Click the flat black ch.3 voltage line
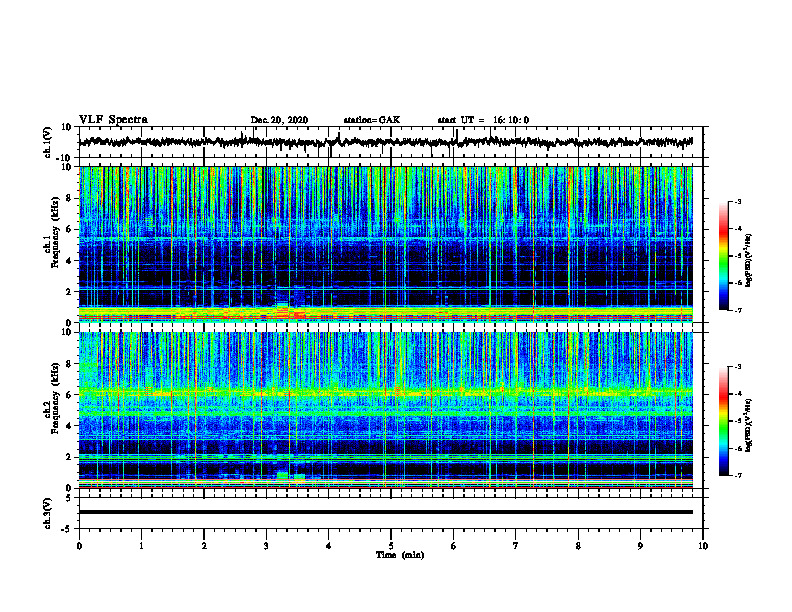792x612 pixels. point(385,512)
